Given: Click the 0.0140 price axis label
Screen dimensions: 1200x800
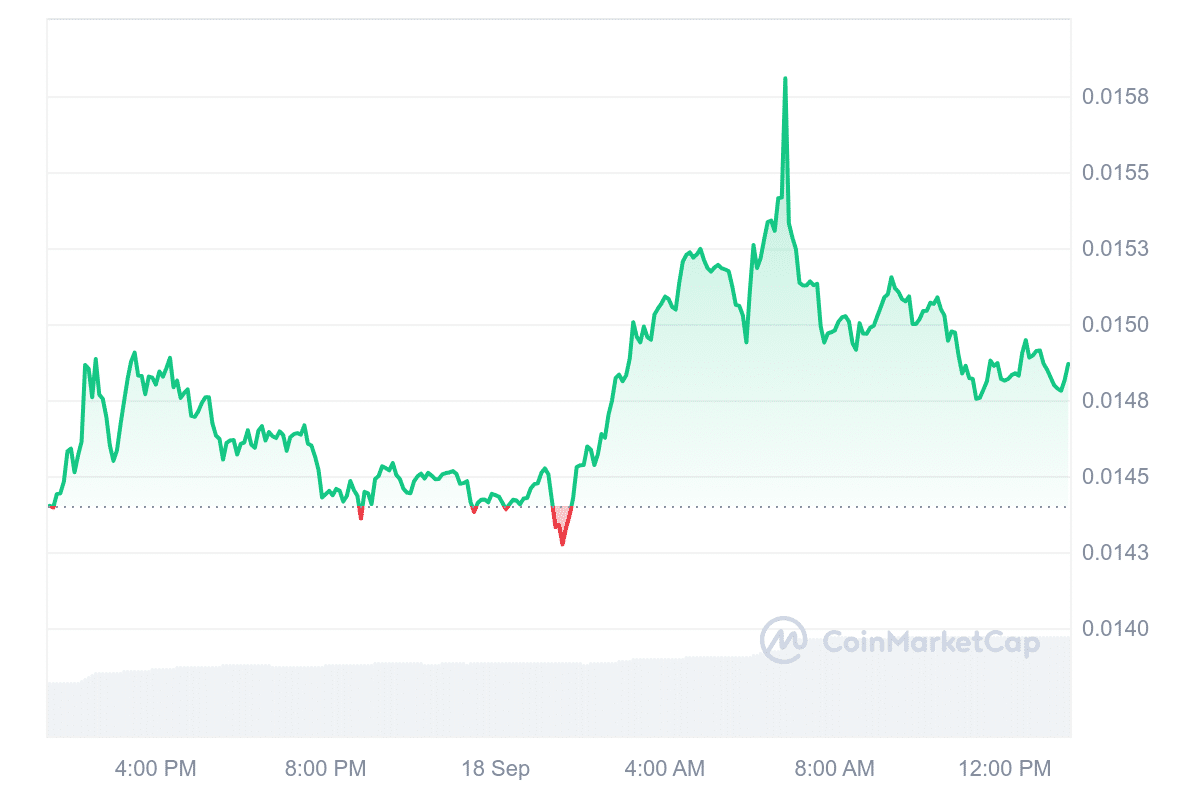Looking at the screenshot, I should pos(1115,629).
